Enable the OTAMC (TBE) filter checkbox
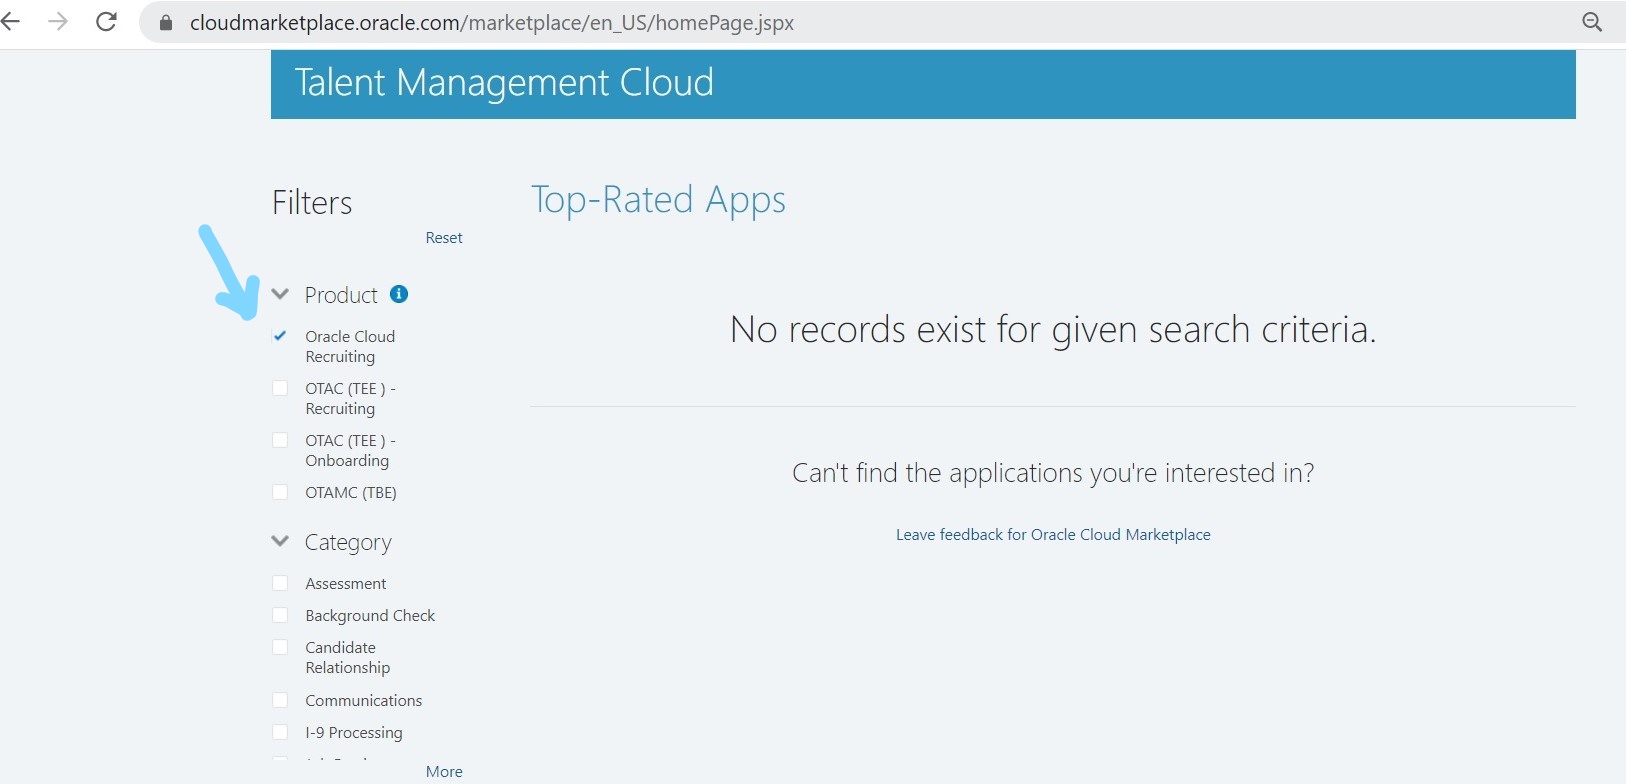1626x784 pixels. [280, 492]
